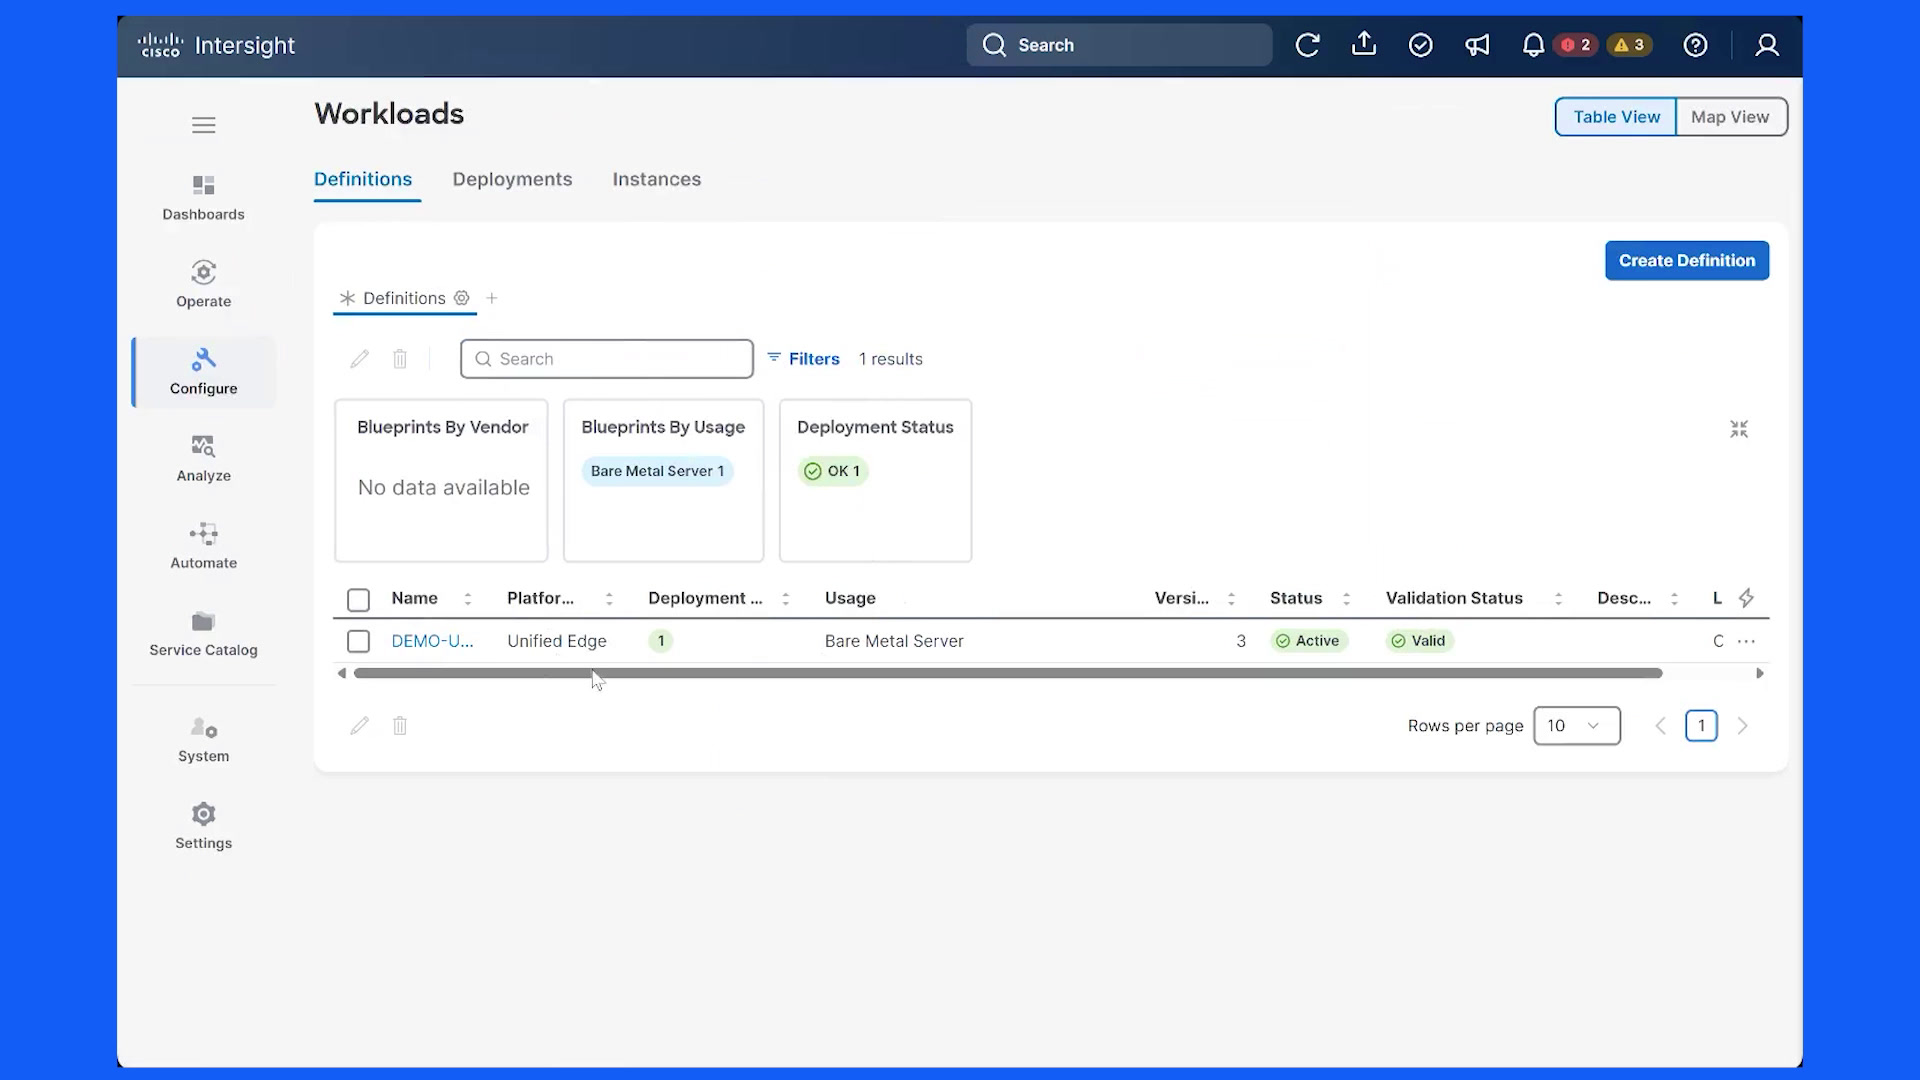Image resolution: width=1920 pixels, height=1080 pixels.
Task: Open the Analyze section
Action: coord(203,459)
